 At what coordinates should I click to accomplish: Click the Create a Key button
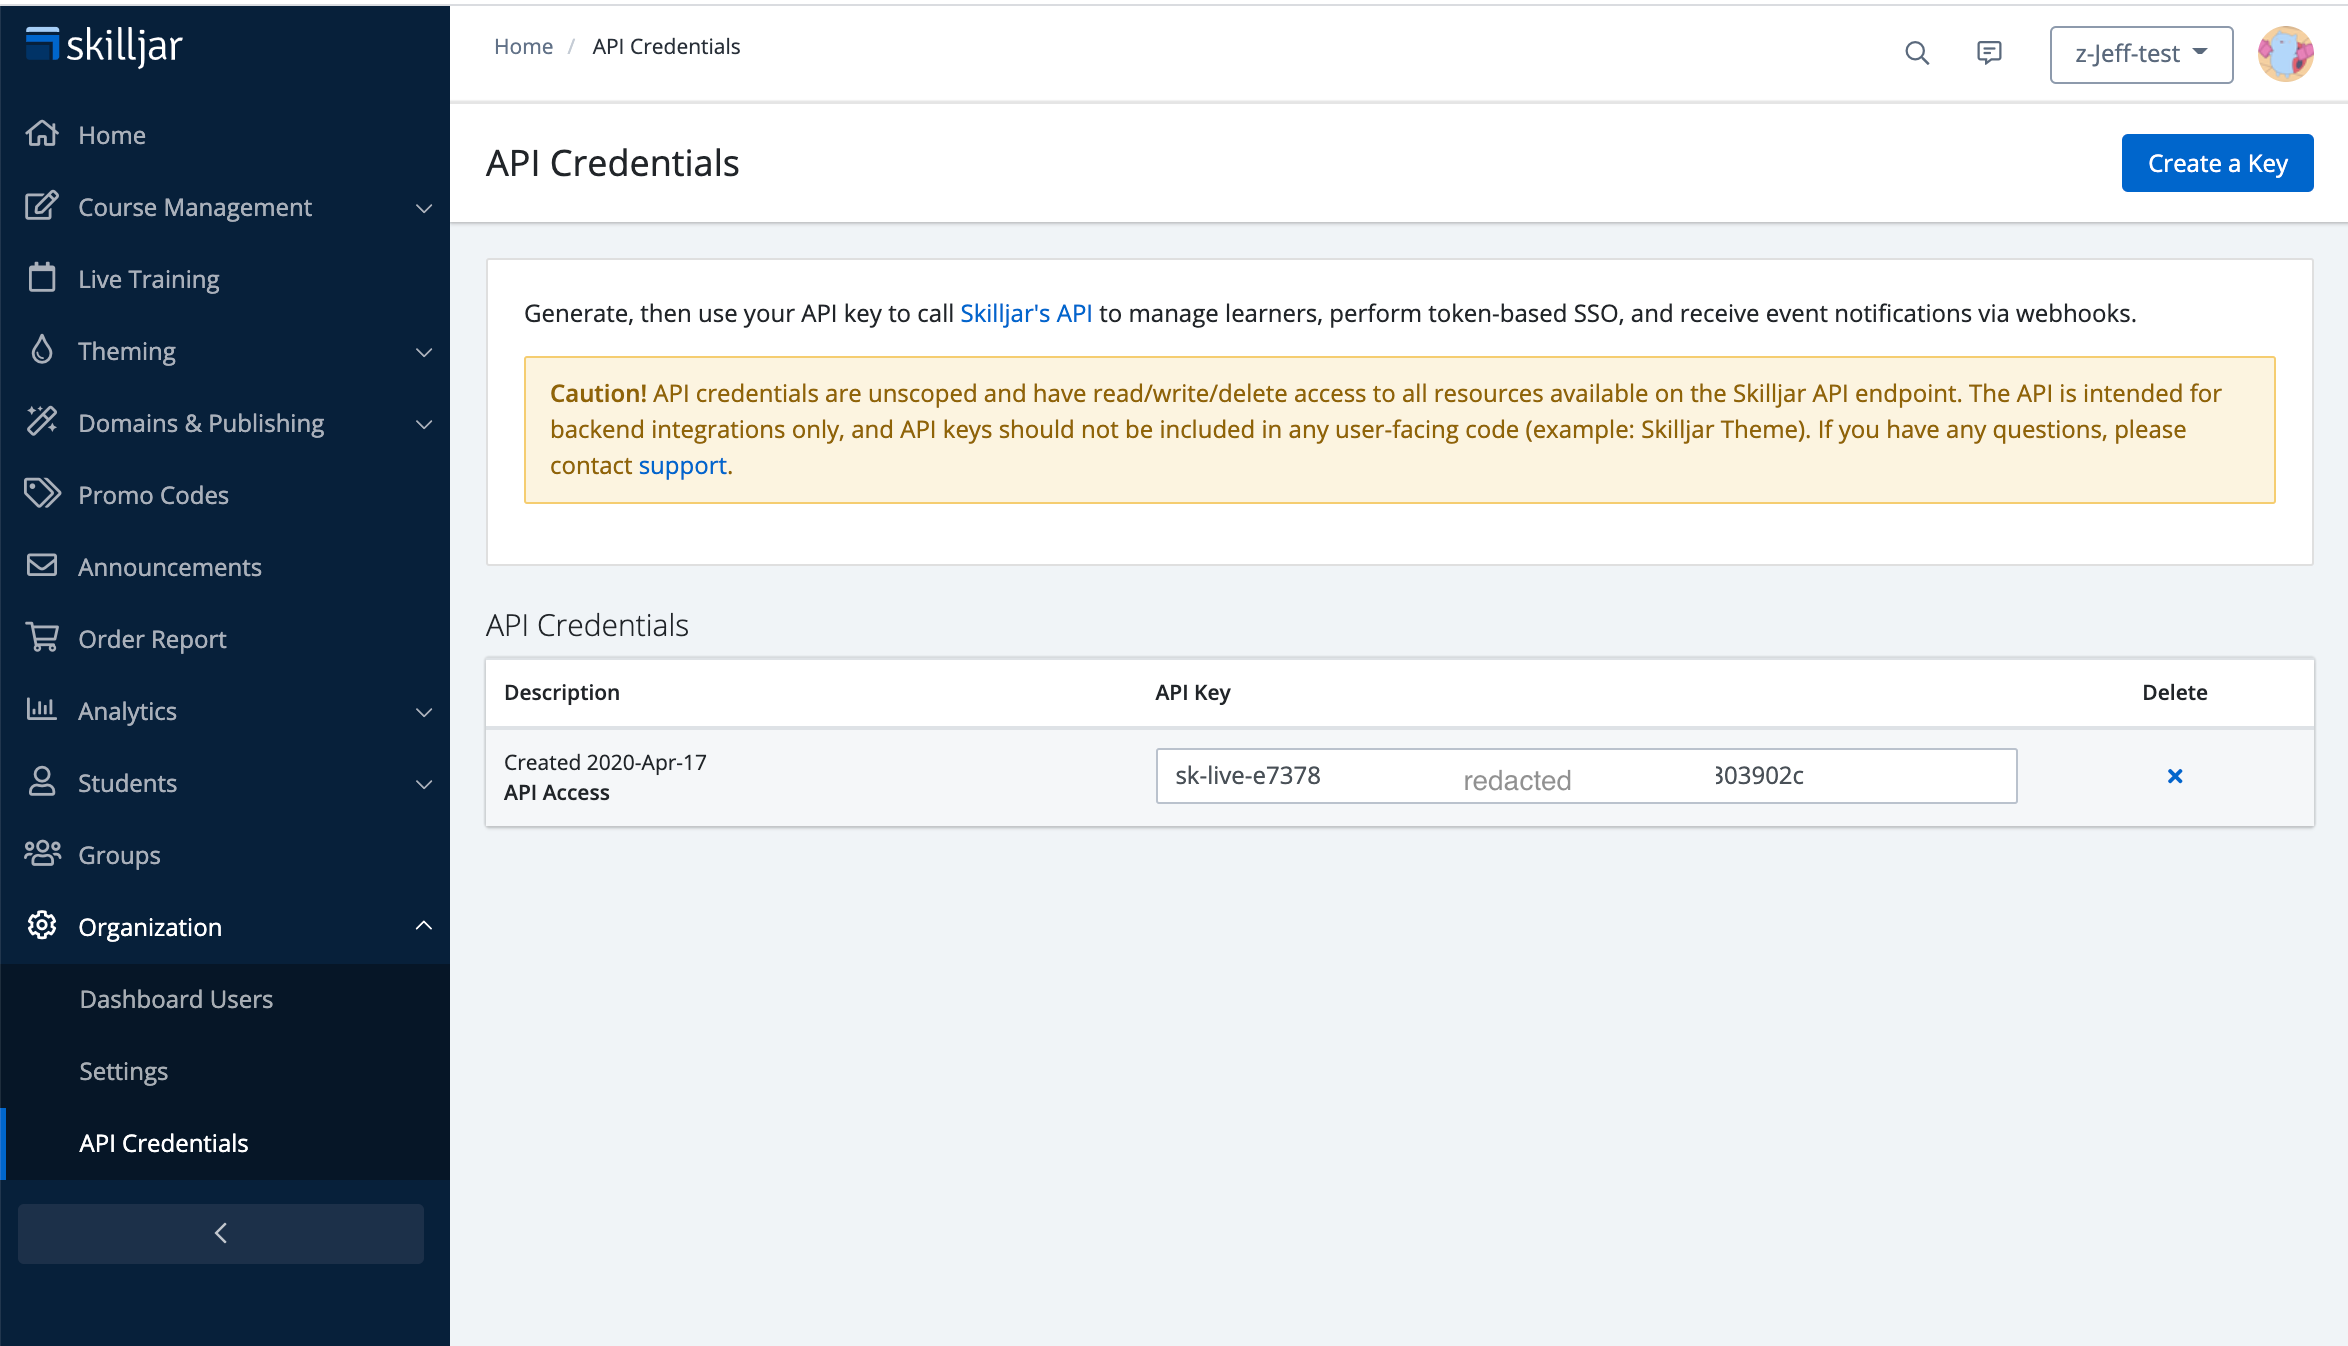coord(2217,163)
